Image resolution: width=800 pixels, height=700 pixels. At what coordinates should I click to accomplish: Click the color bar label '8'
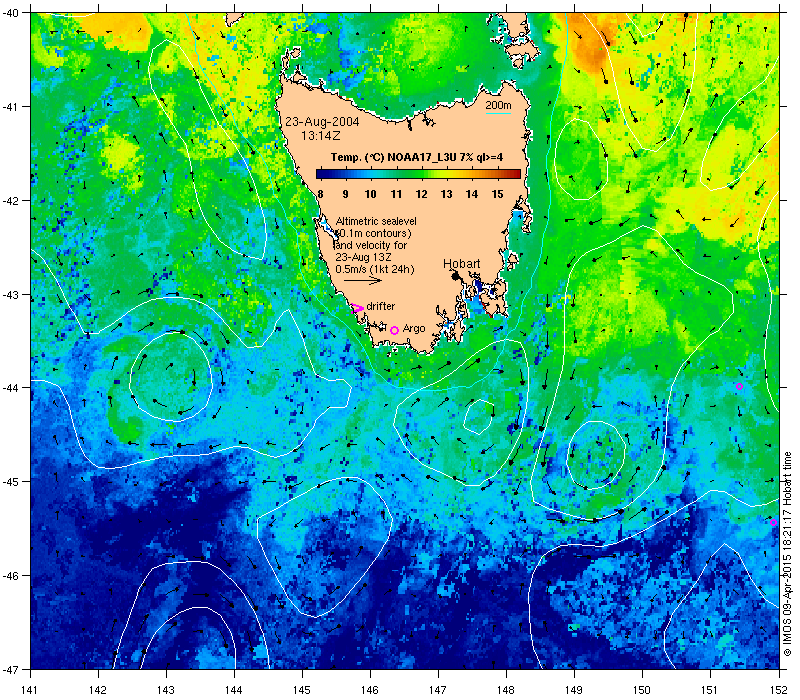(320, 194)
